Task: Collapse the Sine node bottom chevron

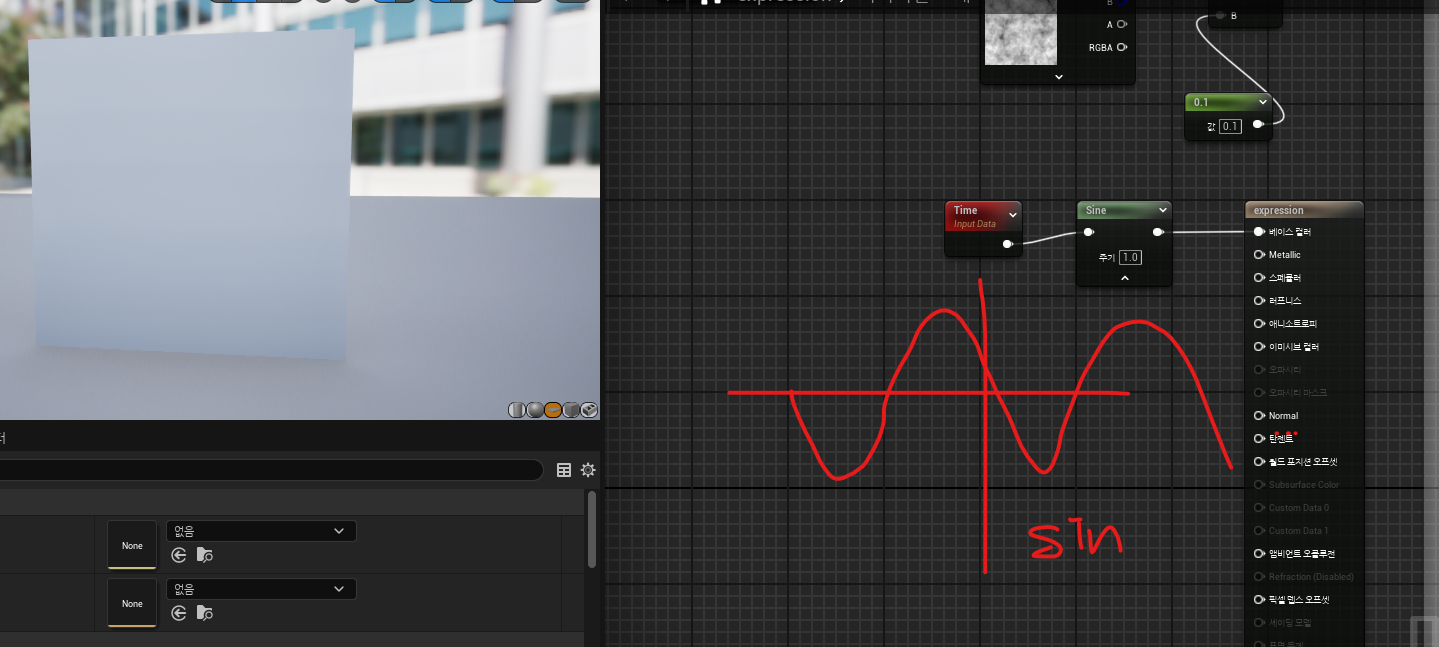Action: [x=1124, y=278]
